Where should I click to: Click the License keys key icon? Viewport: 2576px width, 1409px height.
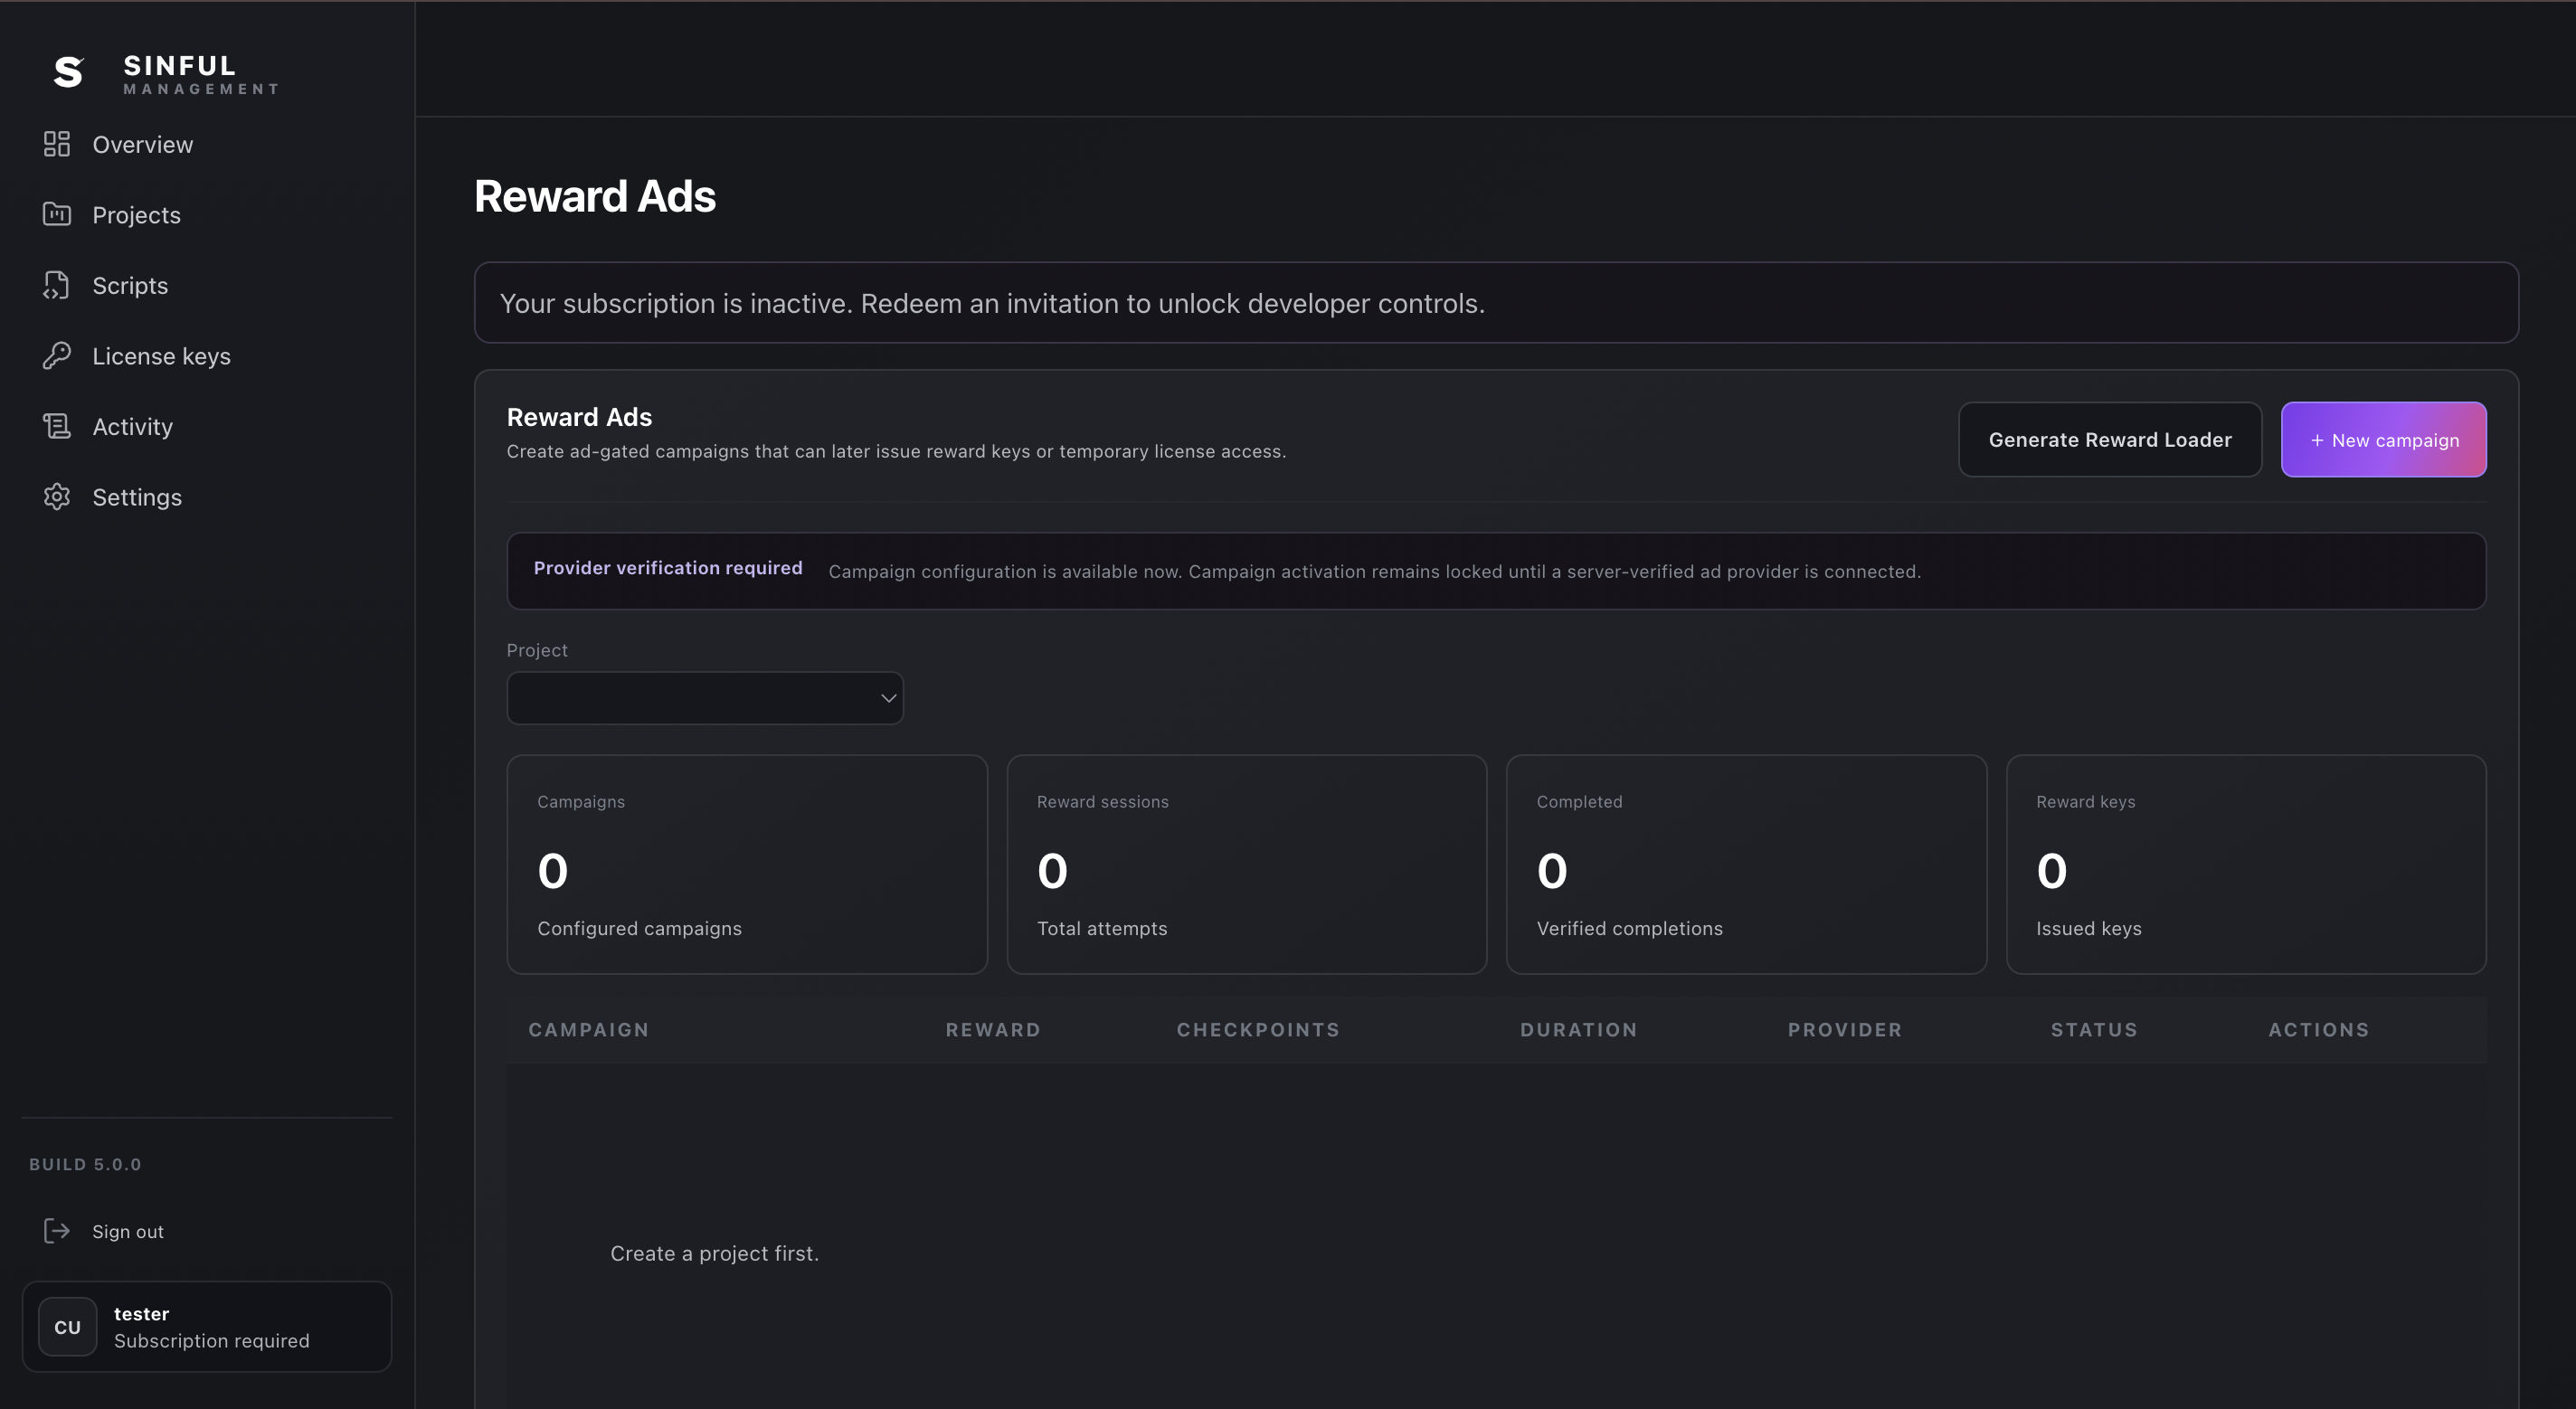57,355
